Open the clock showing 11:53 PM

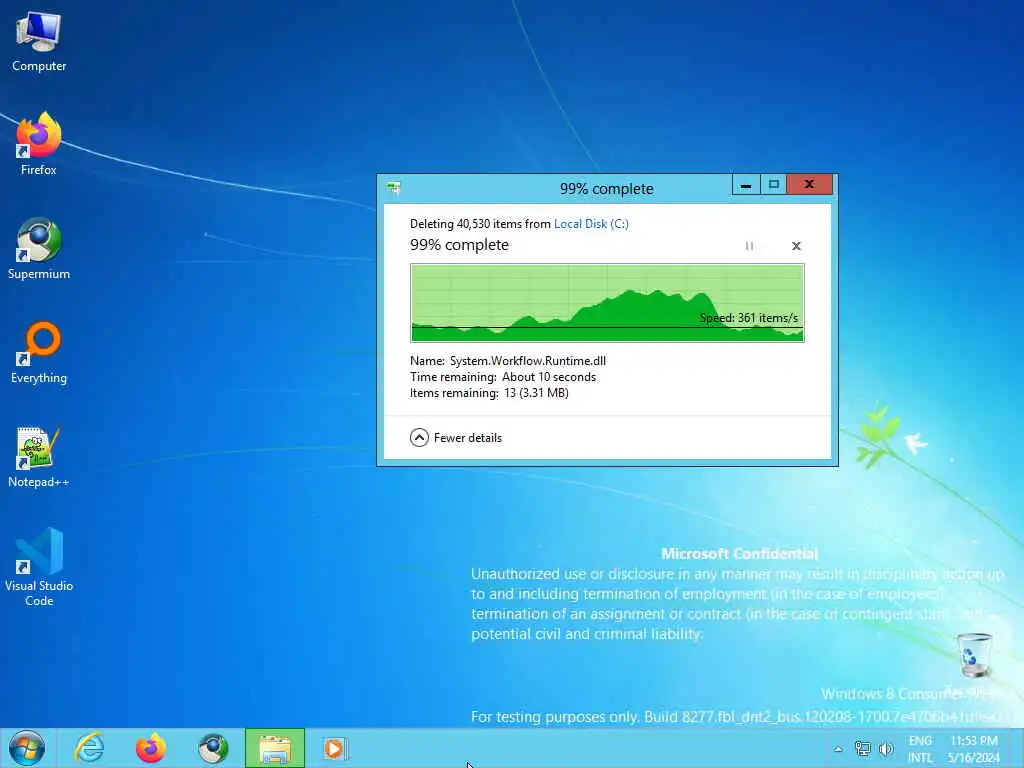pyautogui.click(x=974, y=749)
